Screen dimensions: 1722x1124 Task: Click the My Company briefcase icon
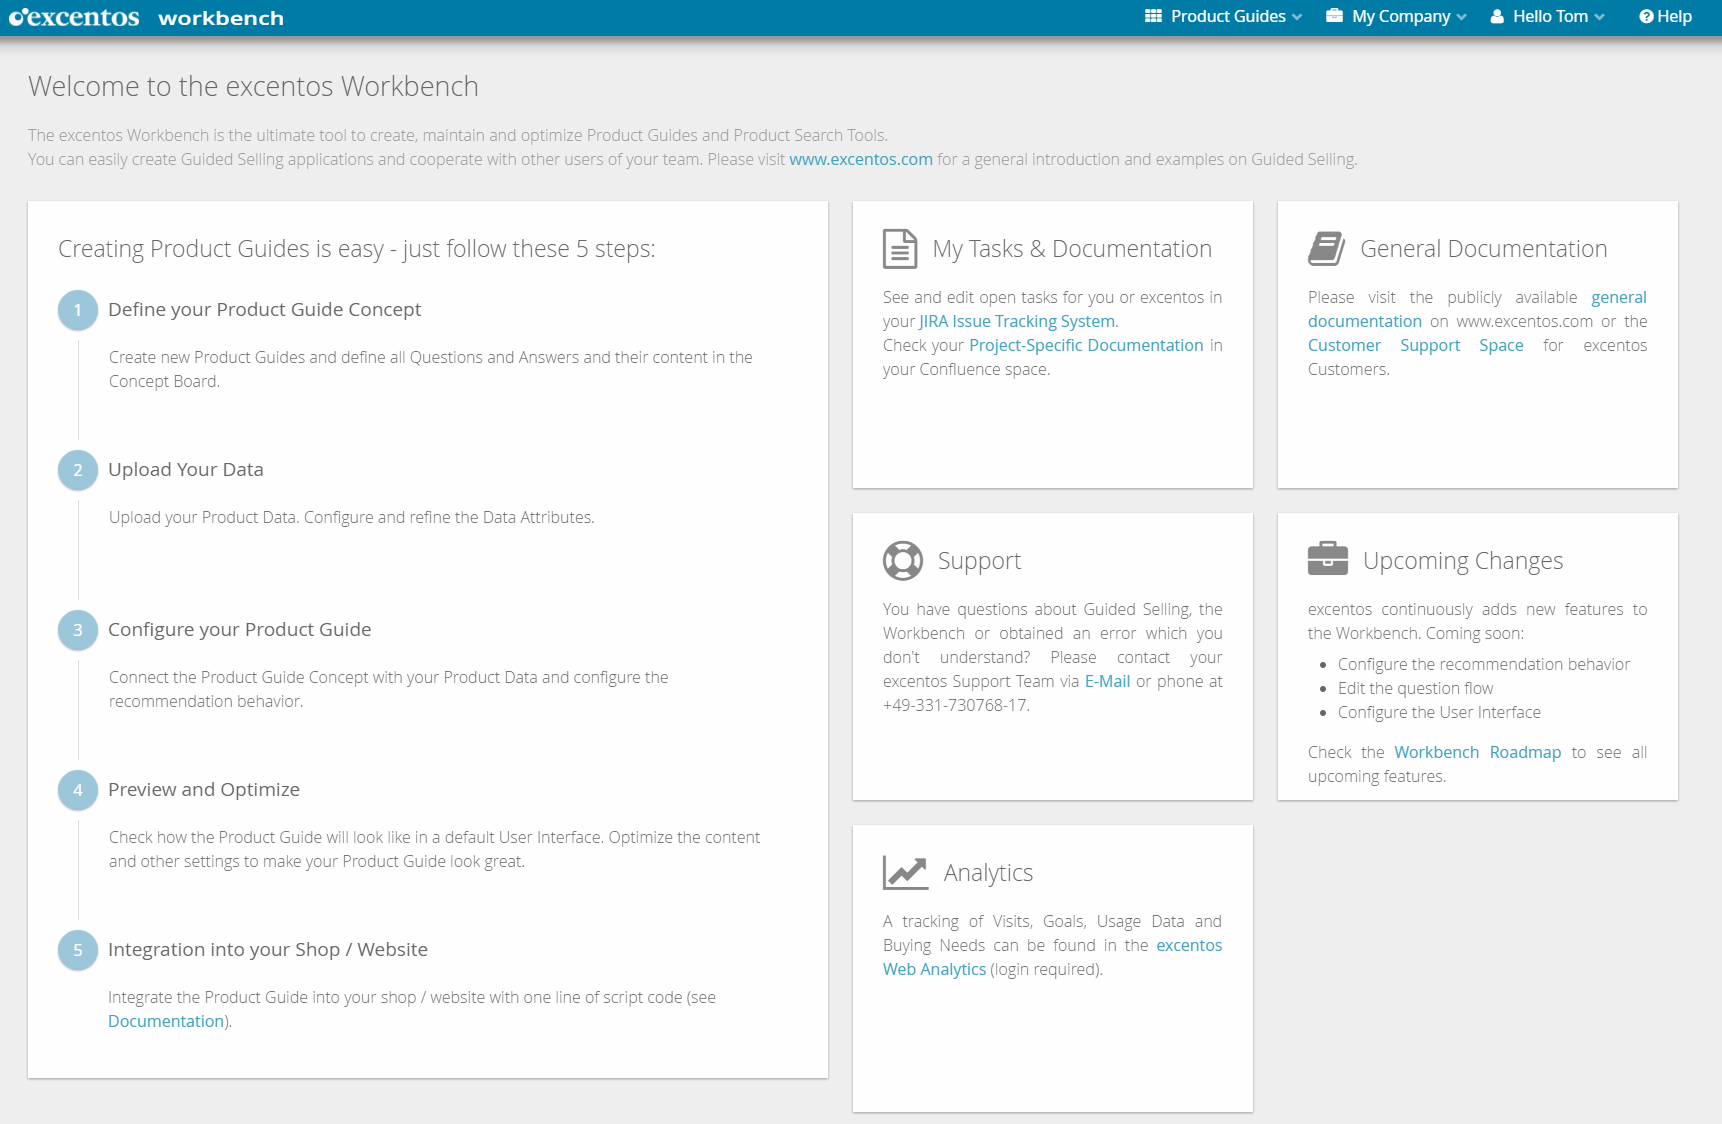[1334, 16]
